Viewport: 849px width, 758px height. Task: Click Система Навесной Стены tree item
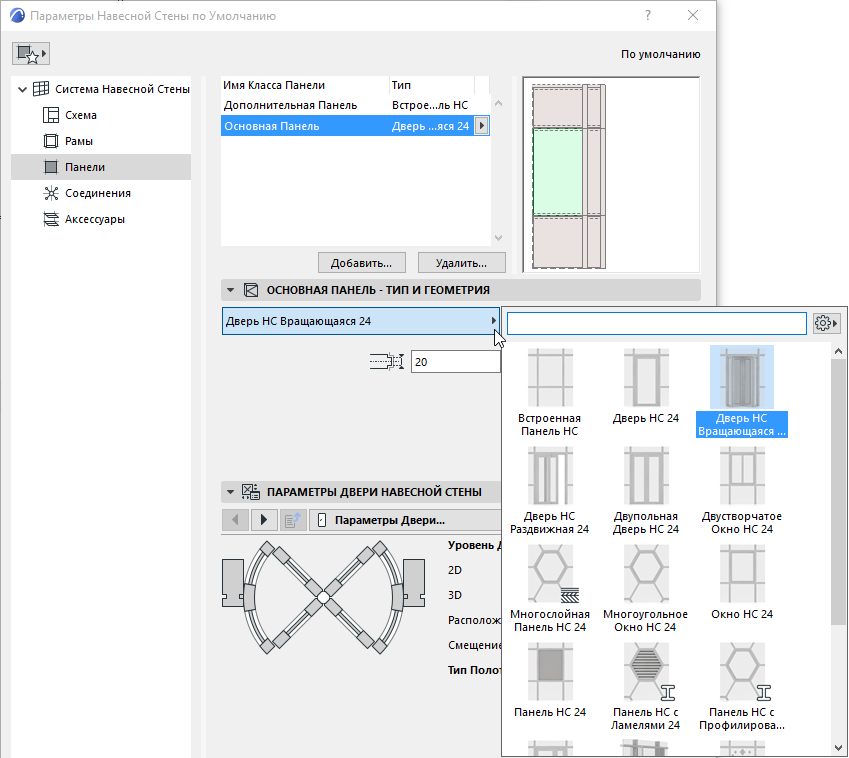point(122,89)
